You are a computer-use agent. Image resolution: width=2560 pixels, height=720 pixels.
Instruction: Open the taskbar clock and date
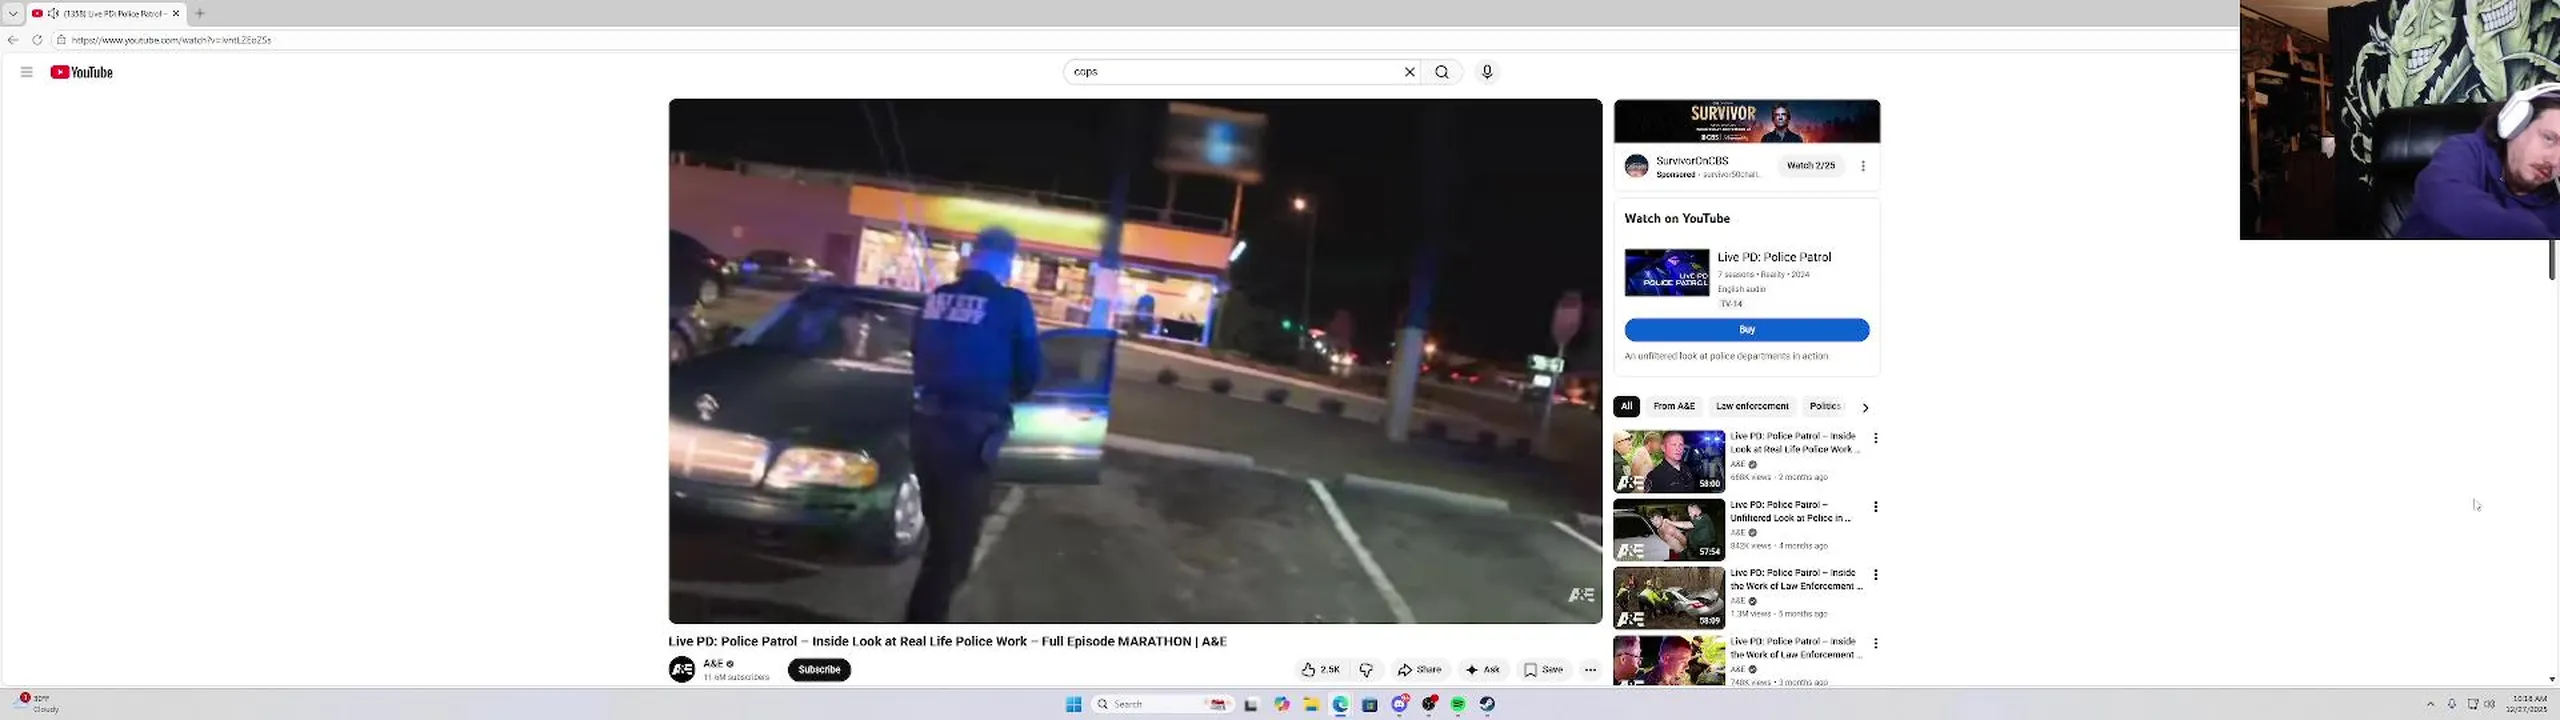2528,703
